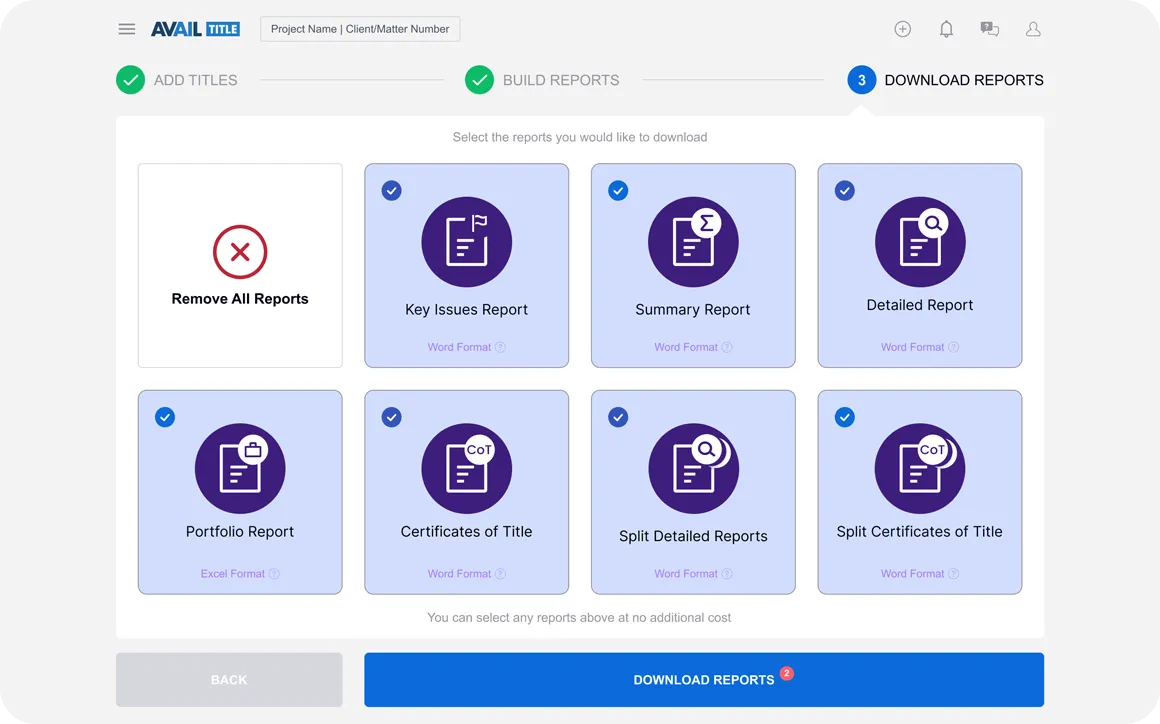The width and height of the screenshot is (1160, 724).
Task: Open the user profile icon
Action: pyautogui.click(x=1033, y=29)
